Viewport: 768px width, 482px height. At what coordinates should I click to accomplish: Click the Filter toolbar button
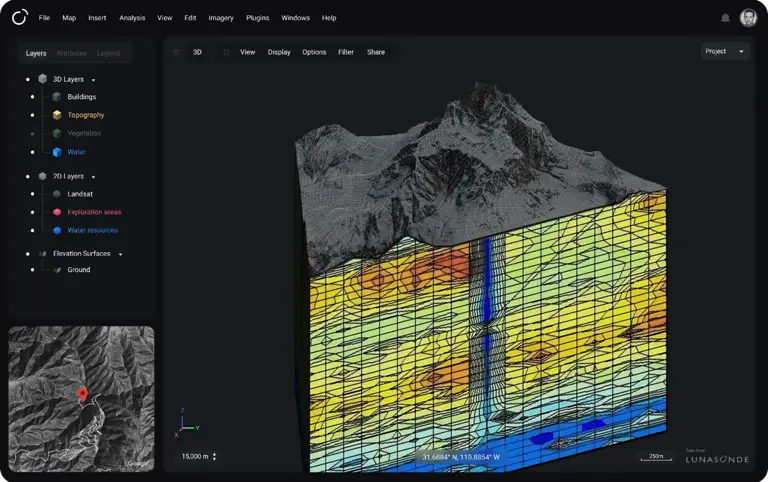[x=346, y=52]
